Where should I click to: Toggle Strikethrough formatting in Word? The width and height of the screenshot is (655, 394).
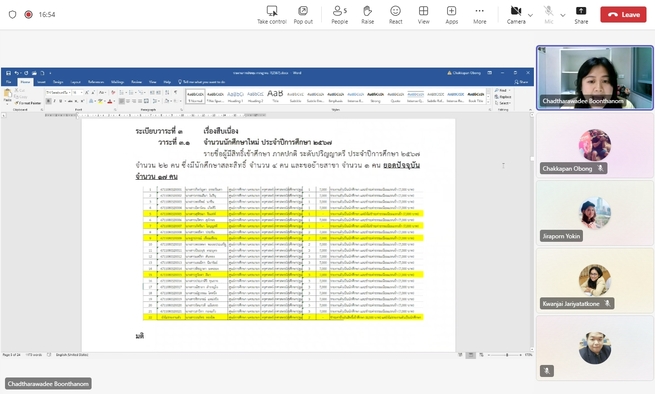(70, 101)
